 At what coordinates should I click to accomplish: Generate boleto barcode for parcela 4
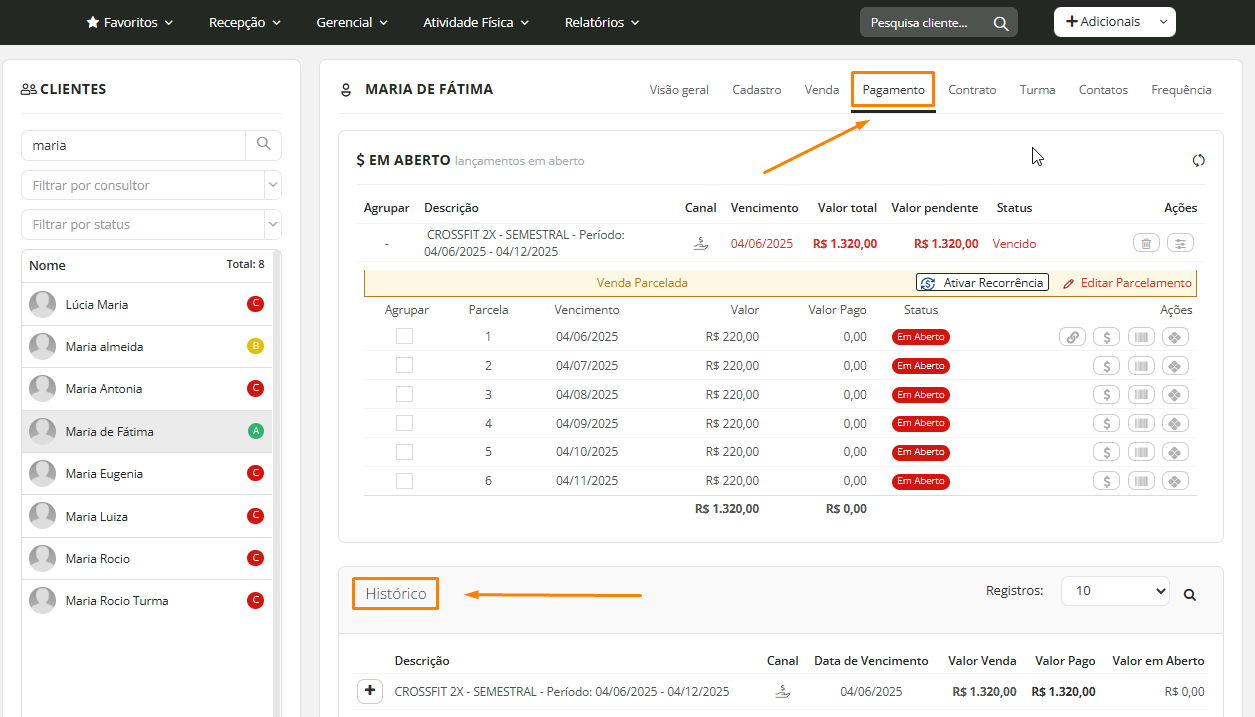click(x=1141, y=423)
